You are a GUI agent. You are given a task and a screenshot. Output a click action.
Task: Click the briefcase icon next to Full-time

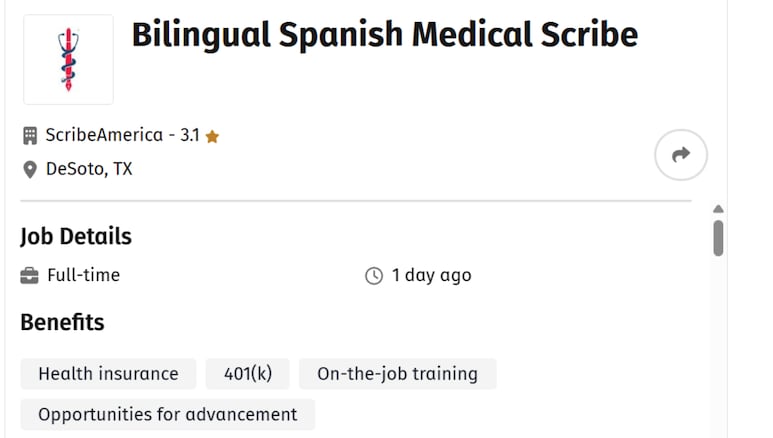tap(30, 276)
